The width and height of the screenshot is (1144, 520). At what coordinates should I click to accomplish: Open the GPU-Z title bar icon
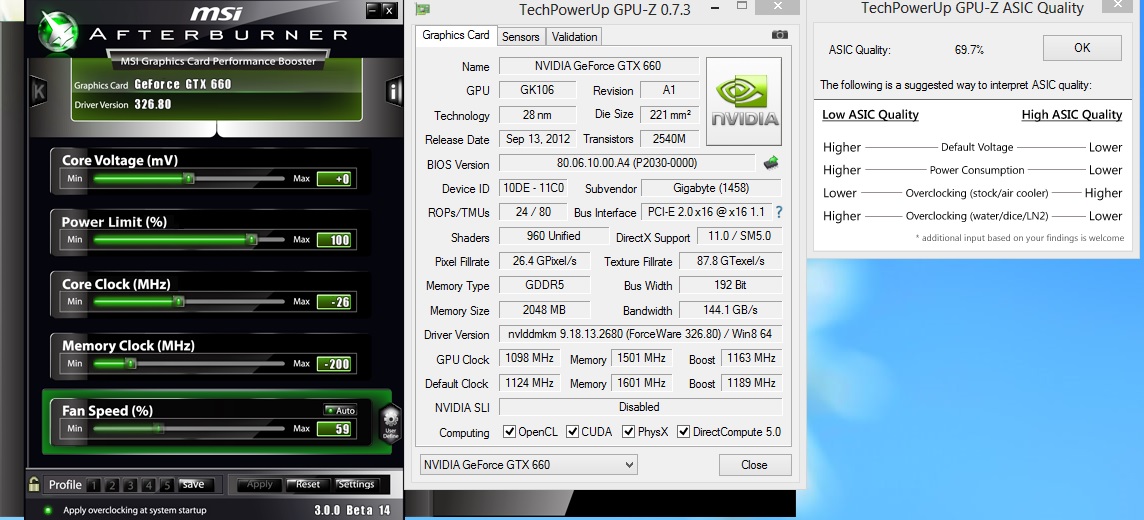point(422,9)
